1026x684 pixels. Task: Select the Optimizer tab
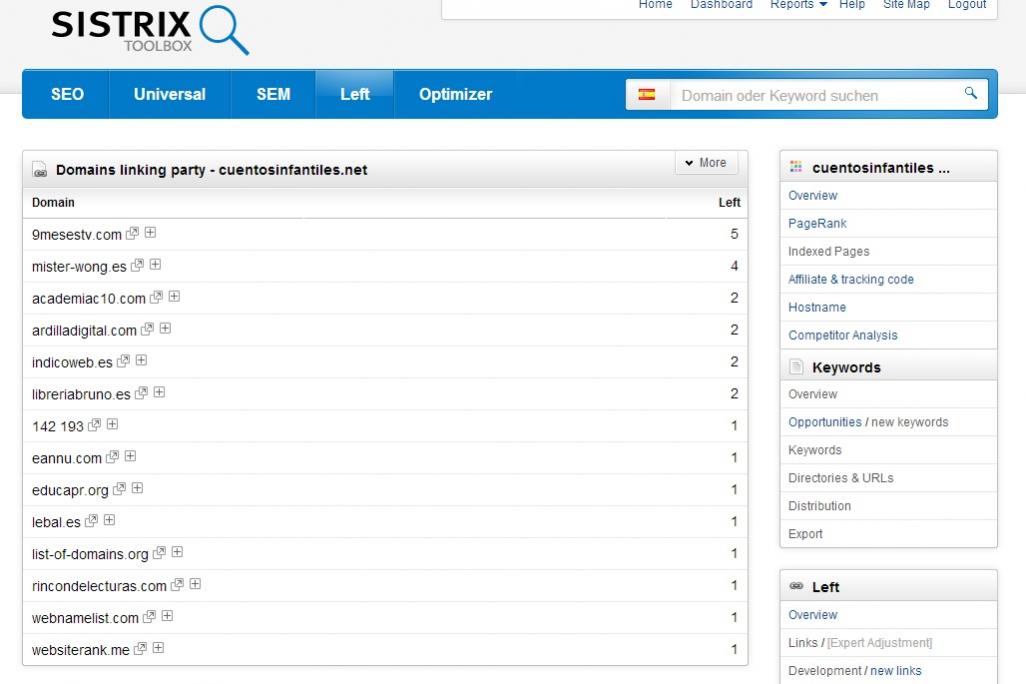tap(455, 94)
